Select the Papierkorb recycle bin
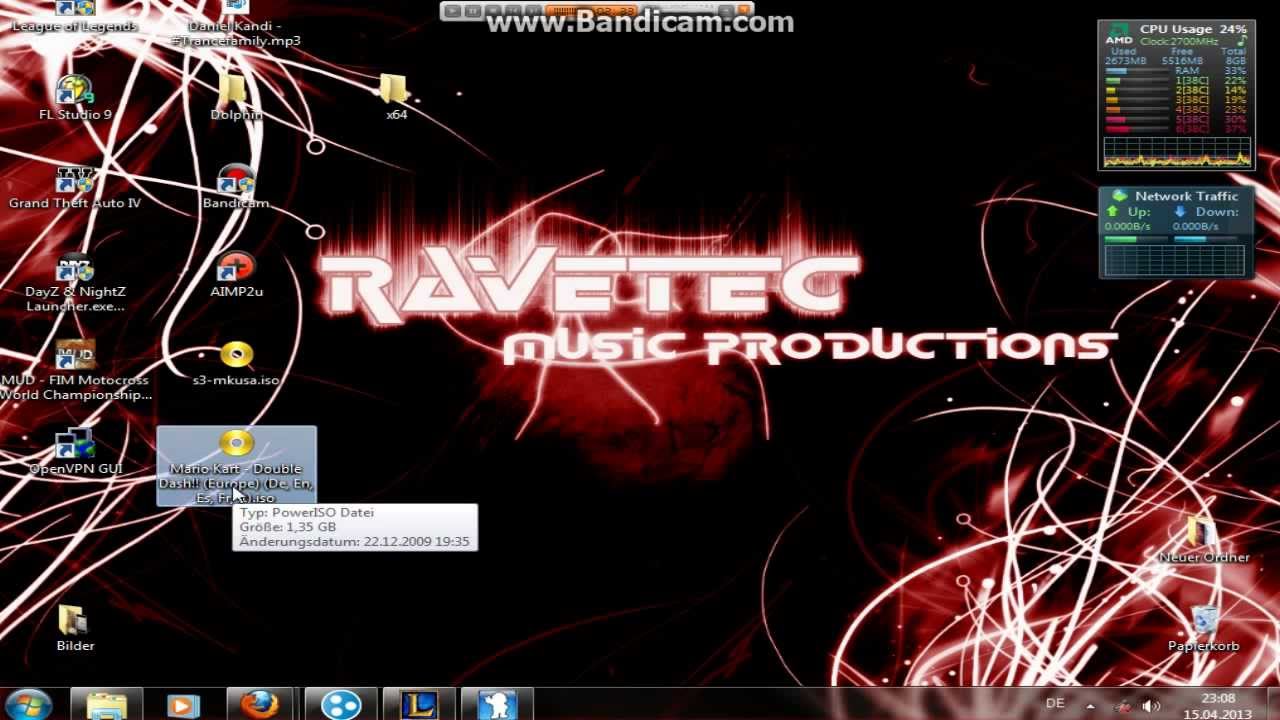Viewport: 1280px width, 720px height. coord(1204,629)
